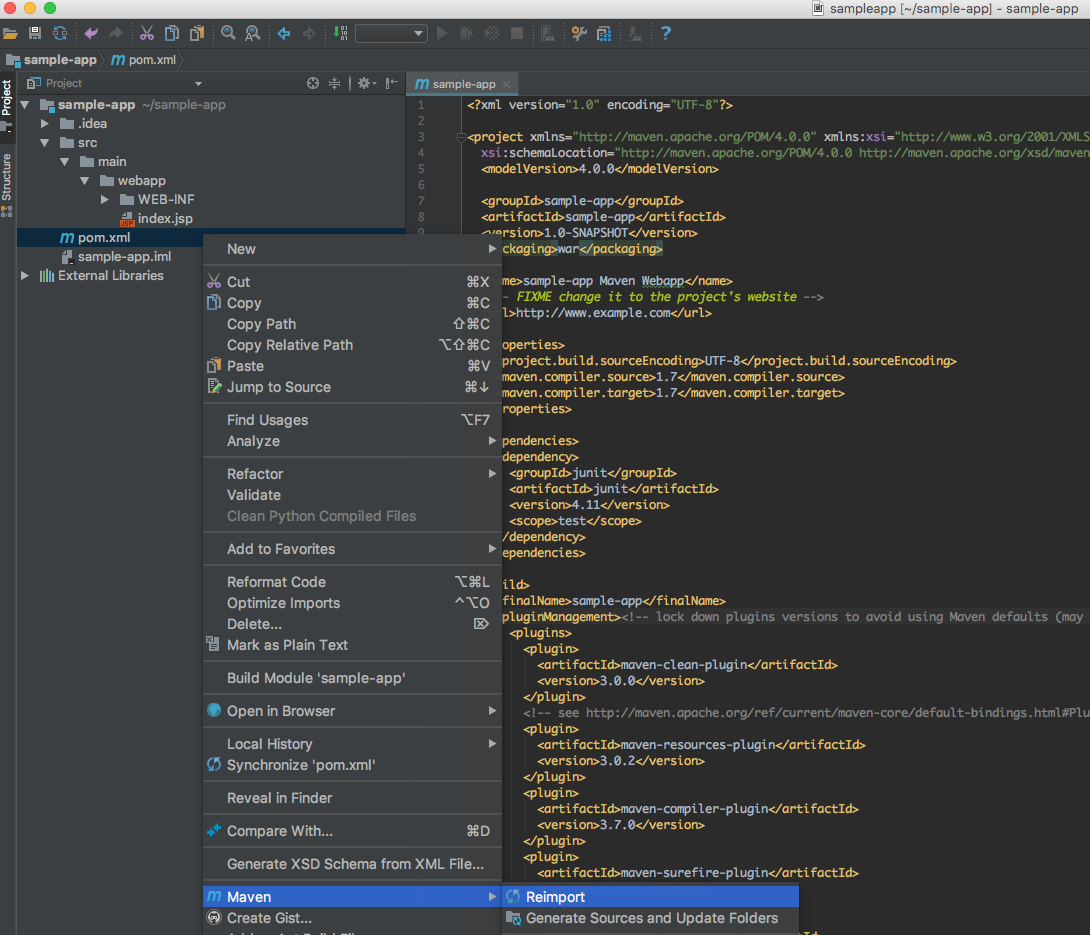This screenshot has height=935, width=1090.
Task: Click the Undo arrow in the toolbar
Action: 91,33
